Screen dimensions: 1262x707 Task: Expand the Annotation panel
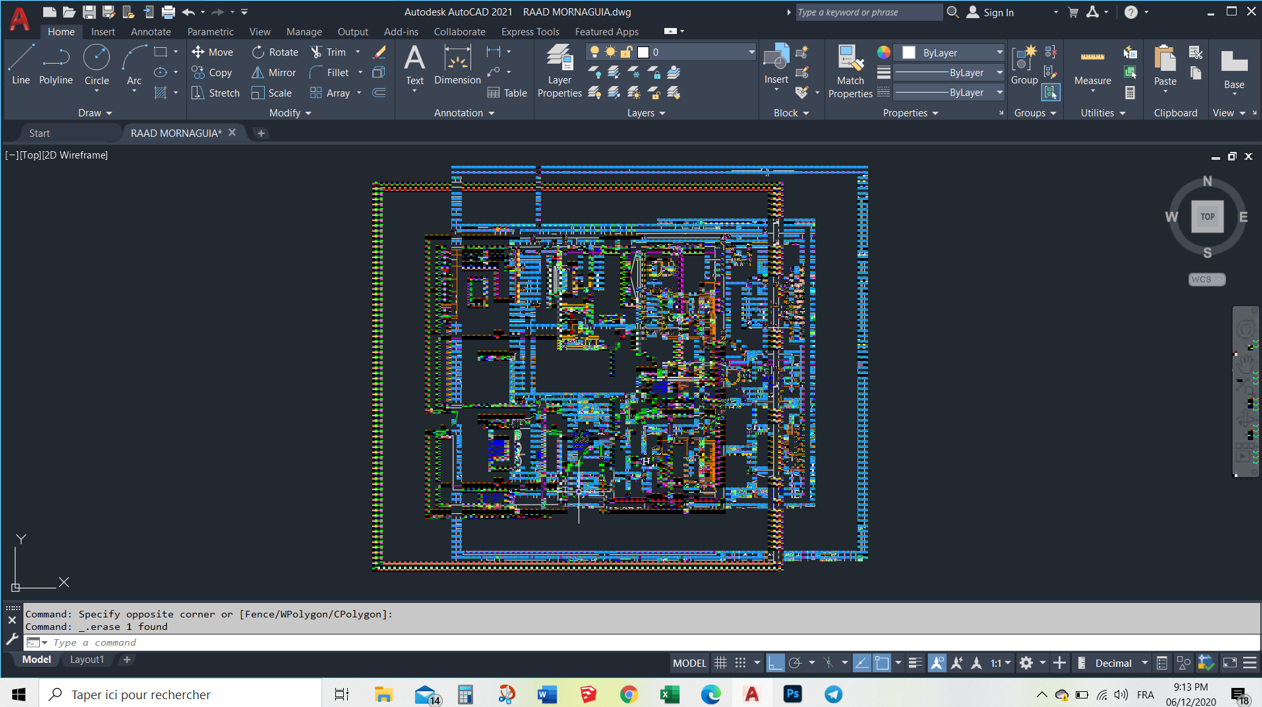[464, 113]
